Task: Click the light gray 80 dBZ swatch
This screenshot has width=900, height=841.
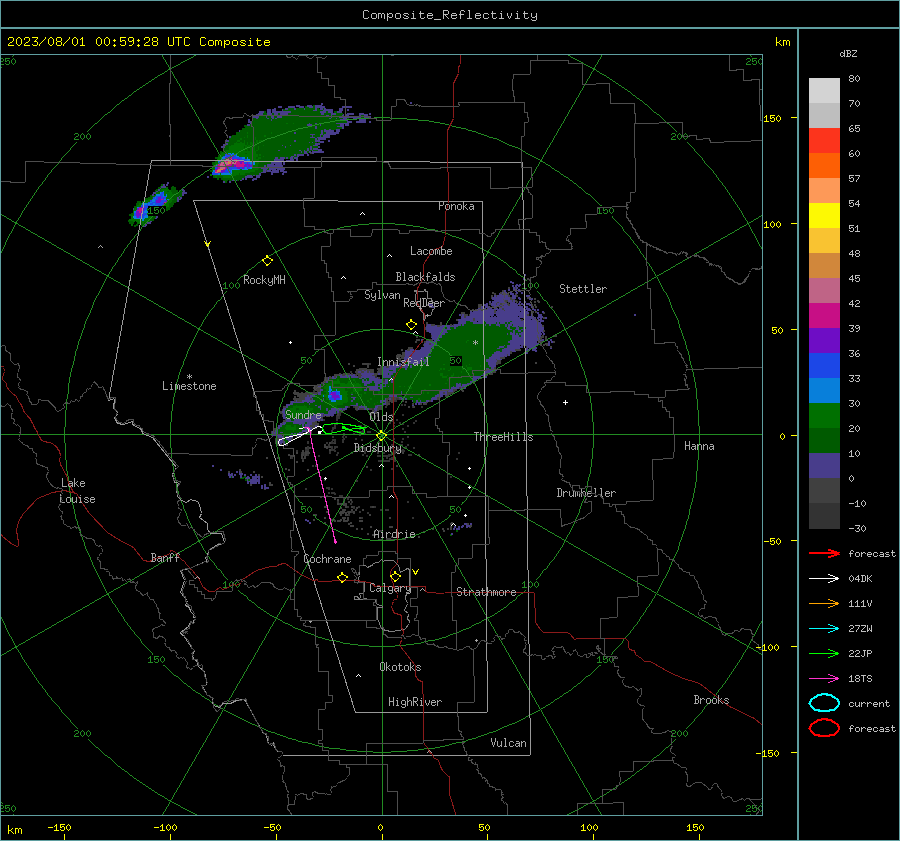Action: (824, 90)
